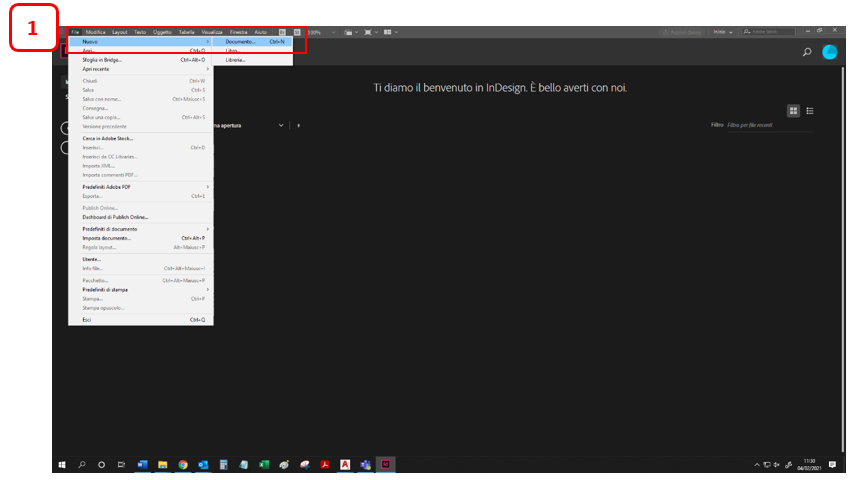Show hidden system tray icons
The height and width of the screenshot is (480, 856).
[757, 465]
